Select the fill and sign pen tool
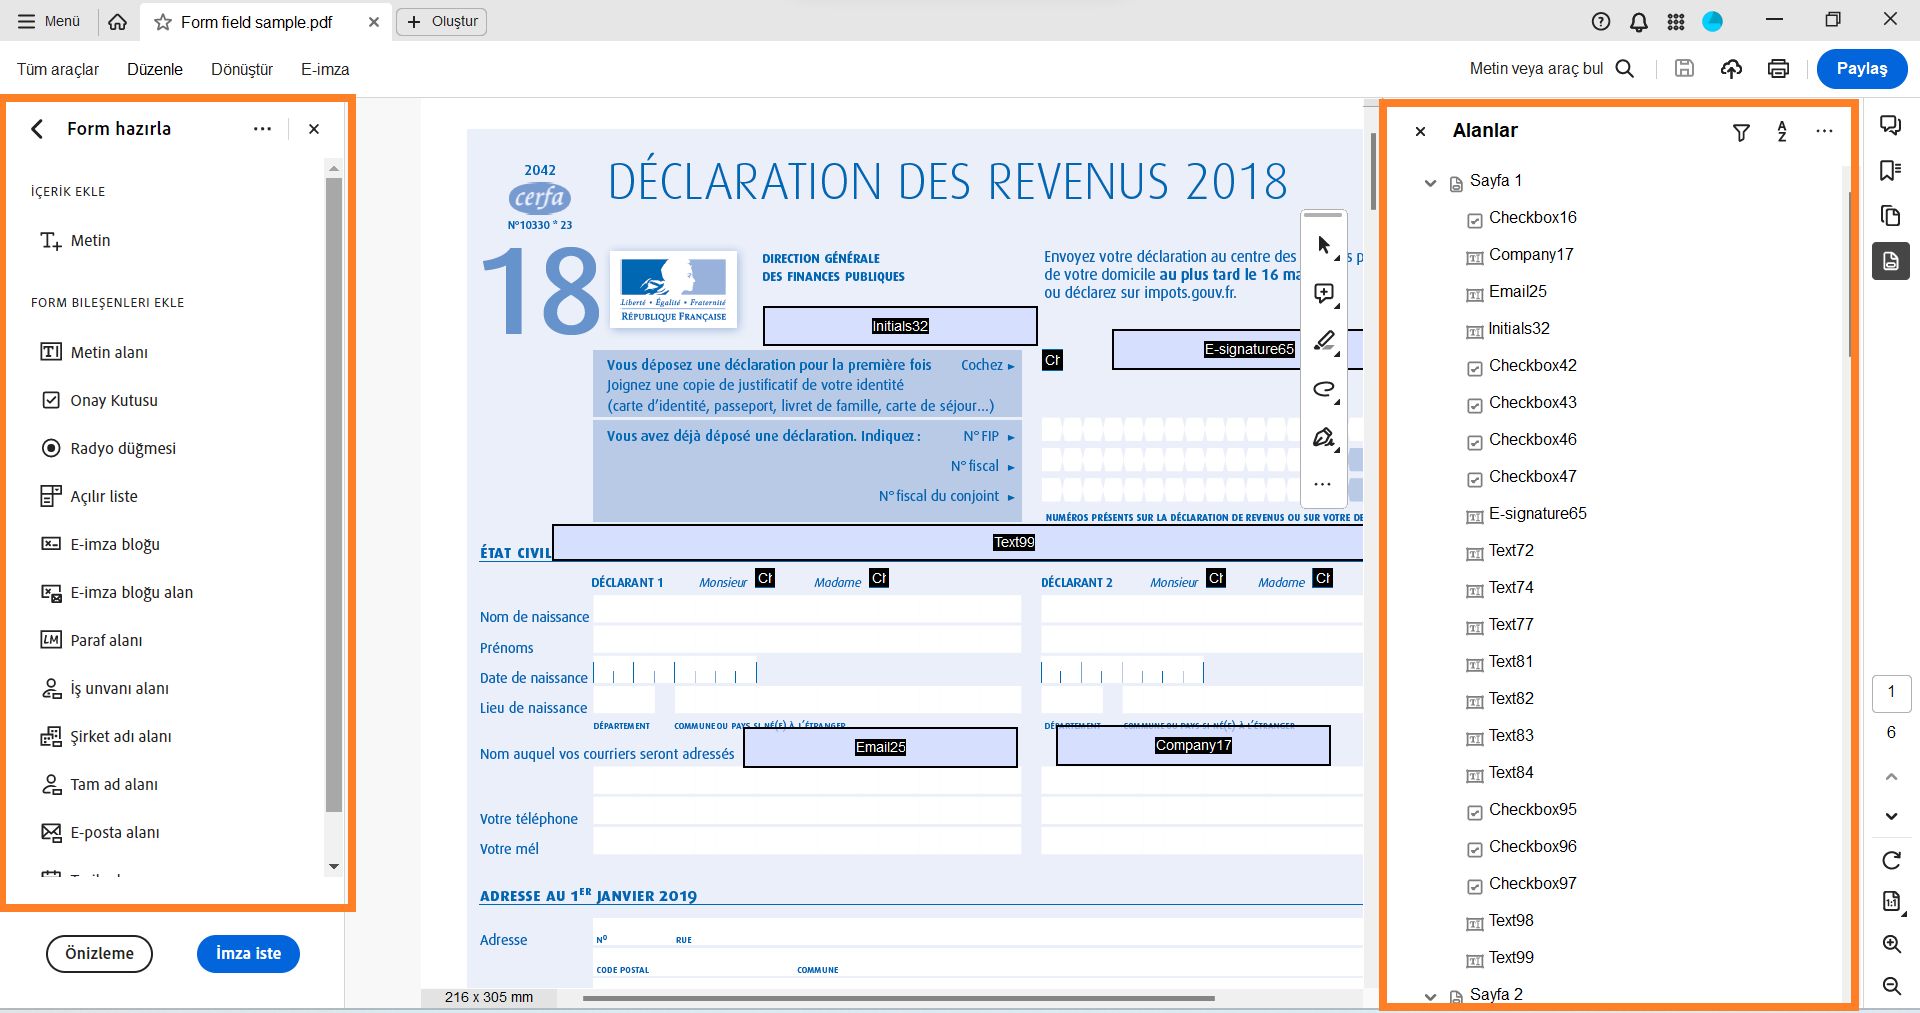This screenshot has width=1920, height=1013. [1324, 438]
